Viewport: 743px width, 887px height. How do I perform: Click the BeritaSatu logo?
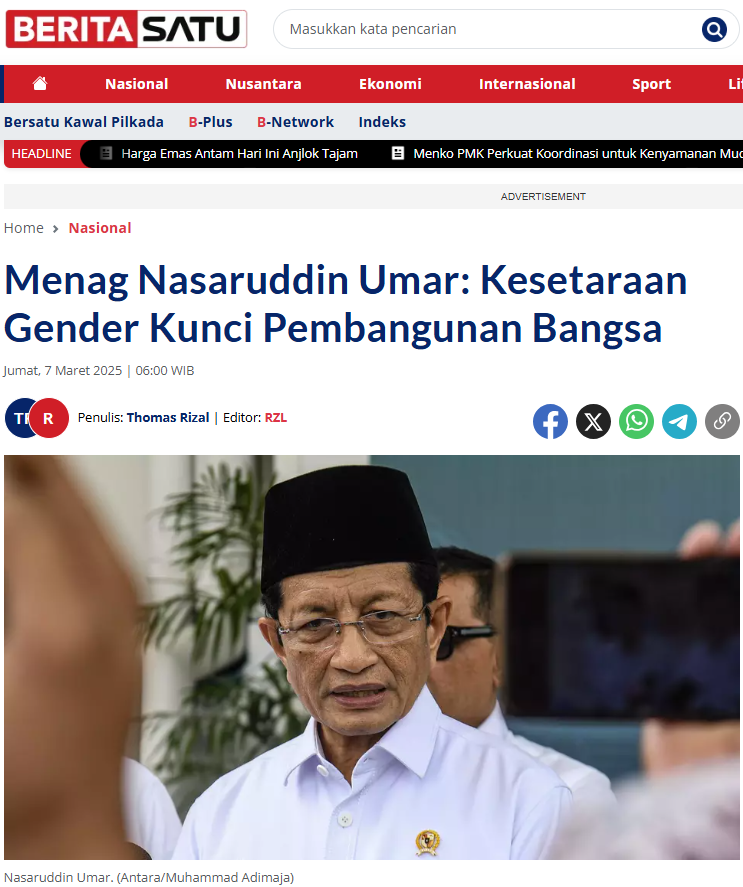point(126,29)
